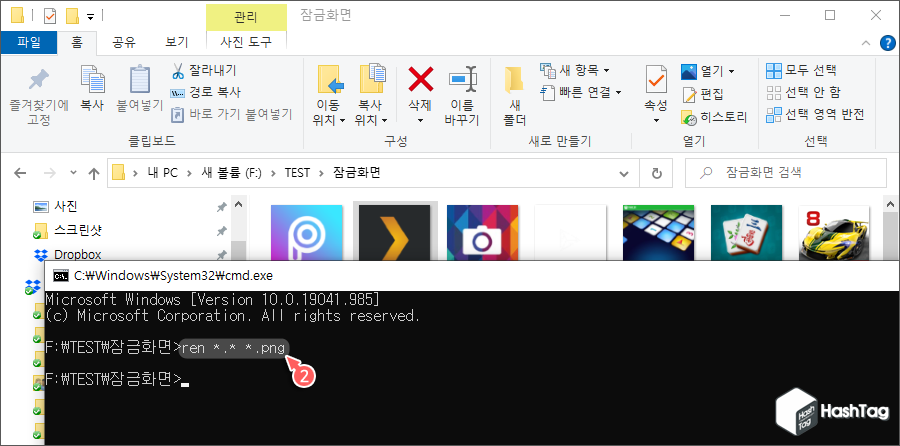The image size is (900, 446).
Task: Click 바로 가기 붙여넣기 (Paste shortcut)
Action: tap(232, 114)
